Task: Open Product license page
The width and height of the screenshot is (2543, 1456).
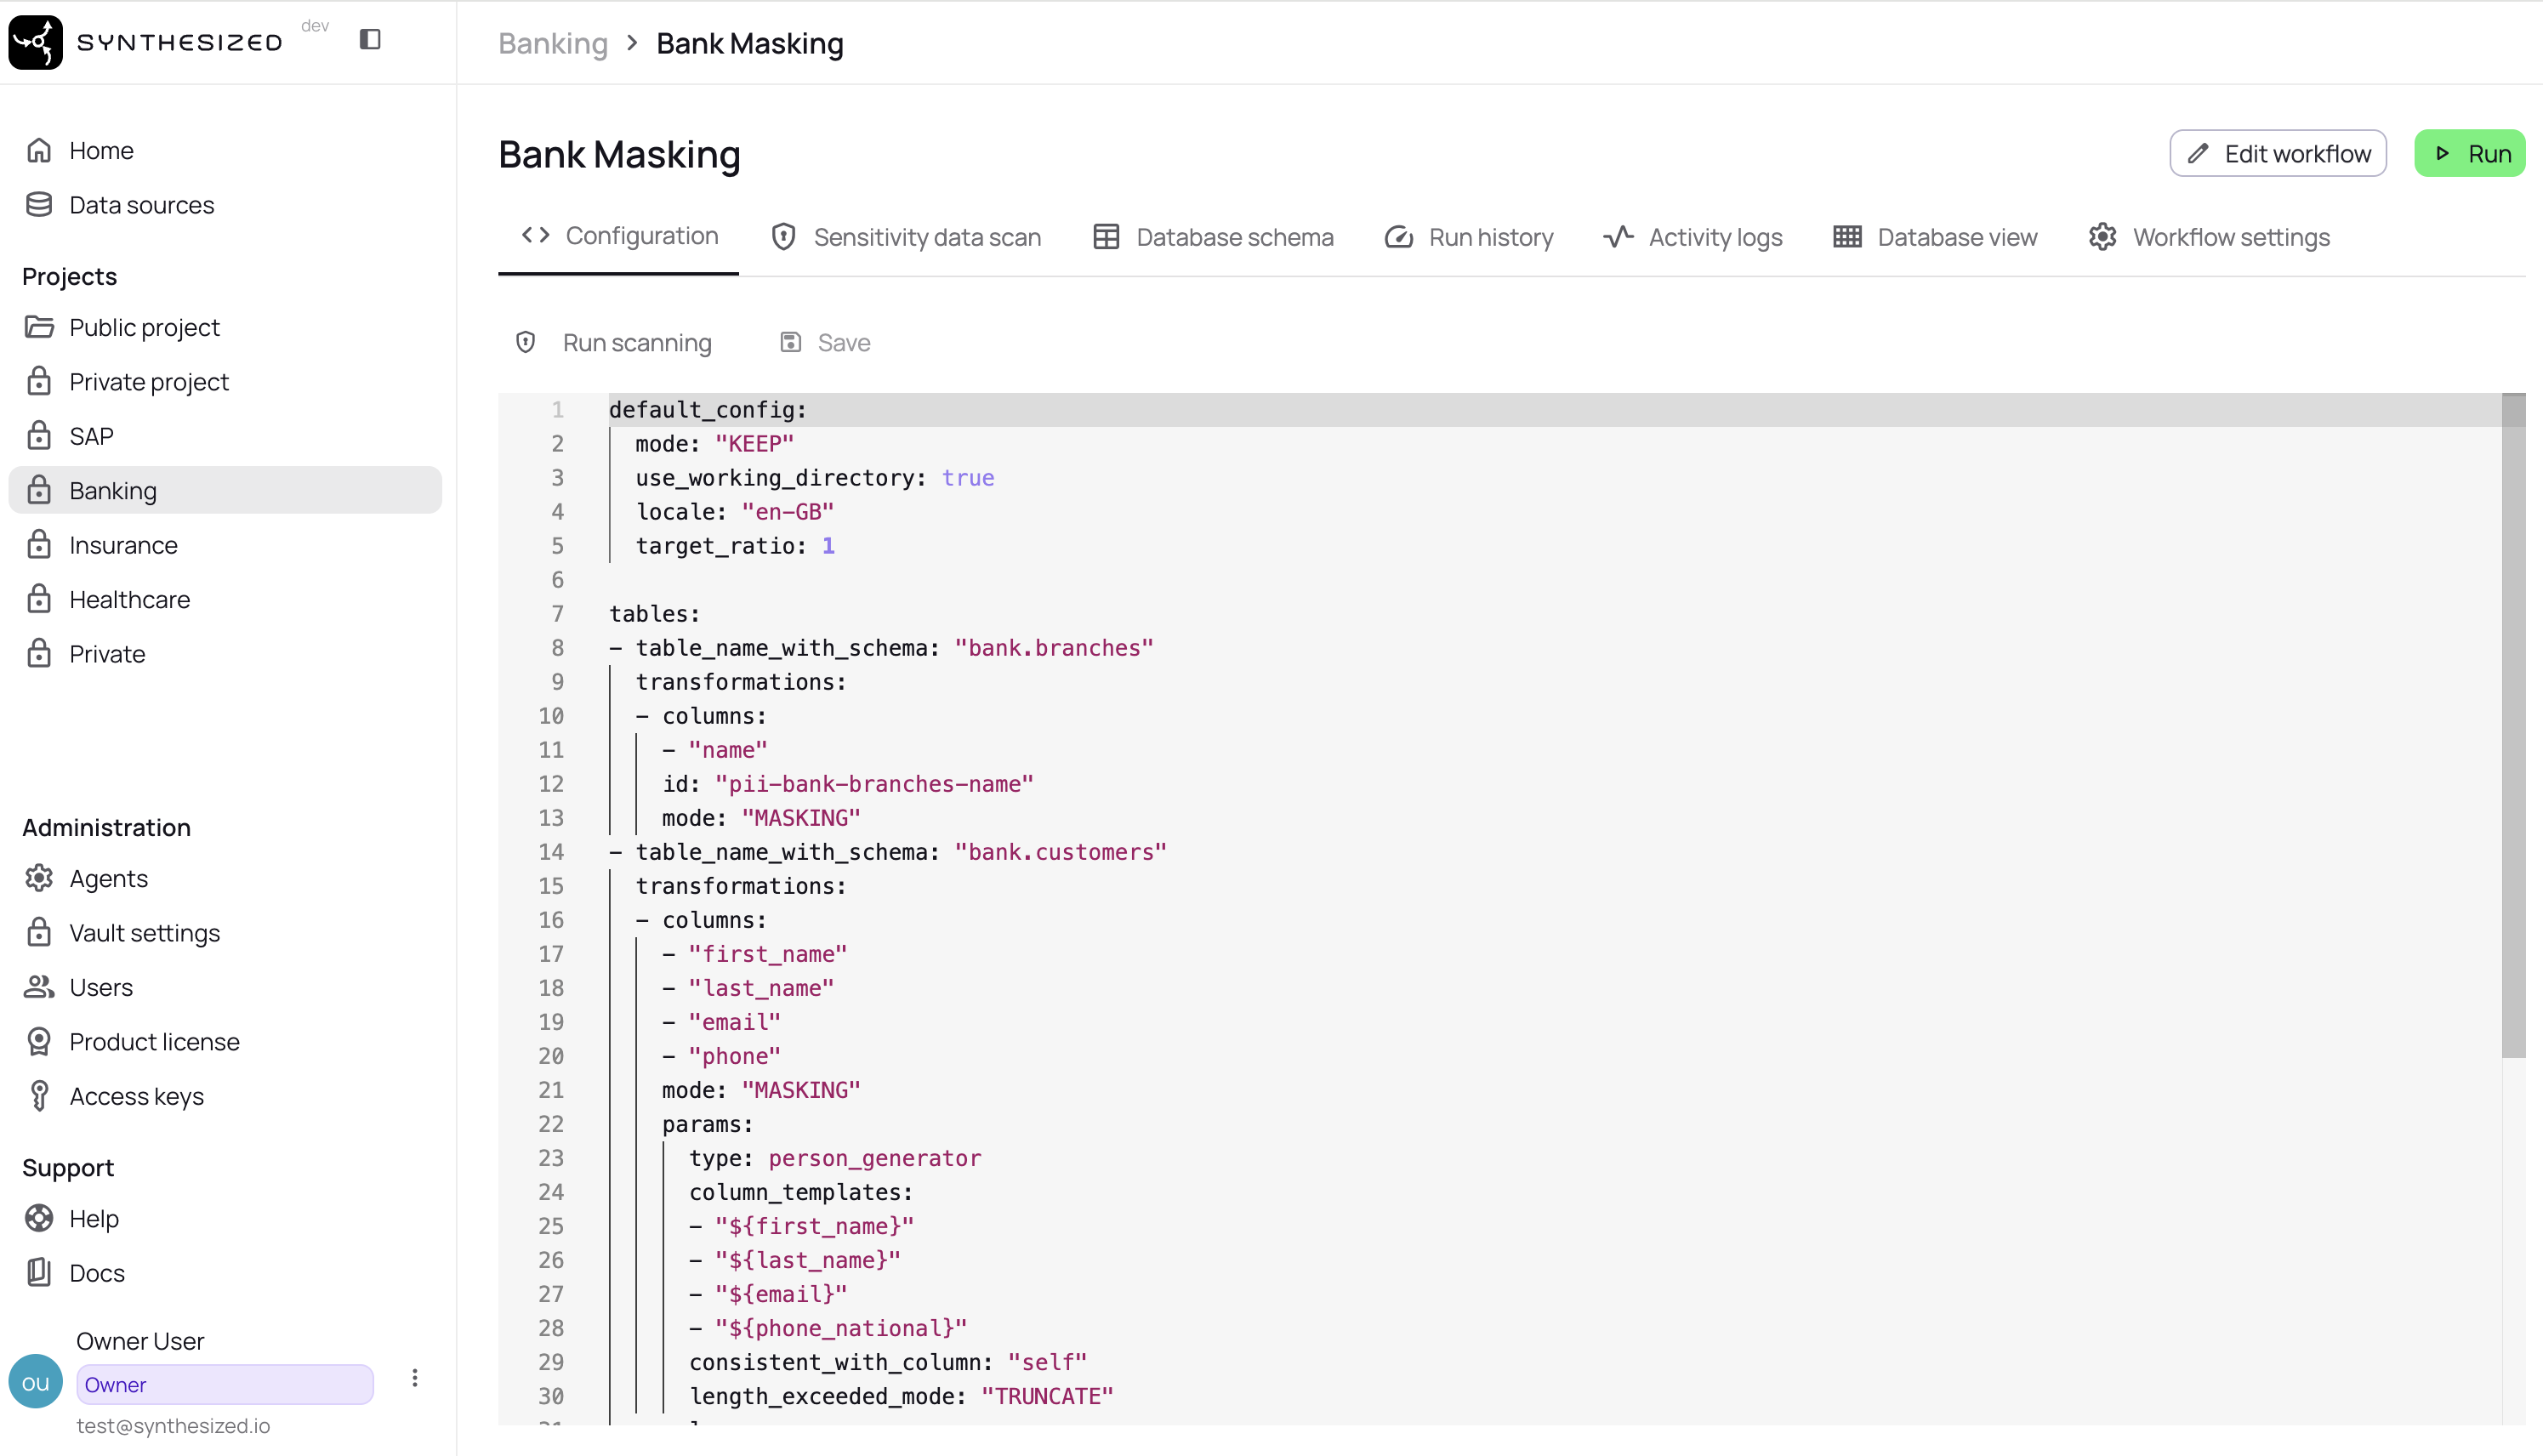Action: (154, 1041)
